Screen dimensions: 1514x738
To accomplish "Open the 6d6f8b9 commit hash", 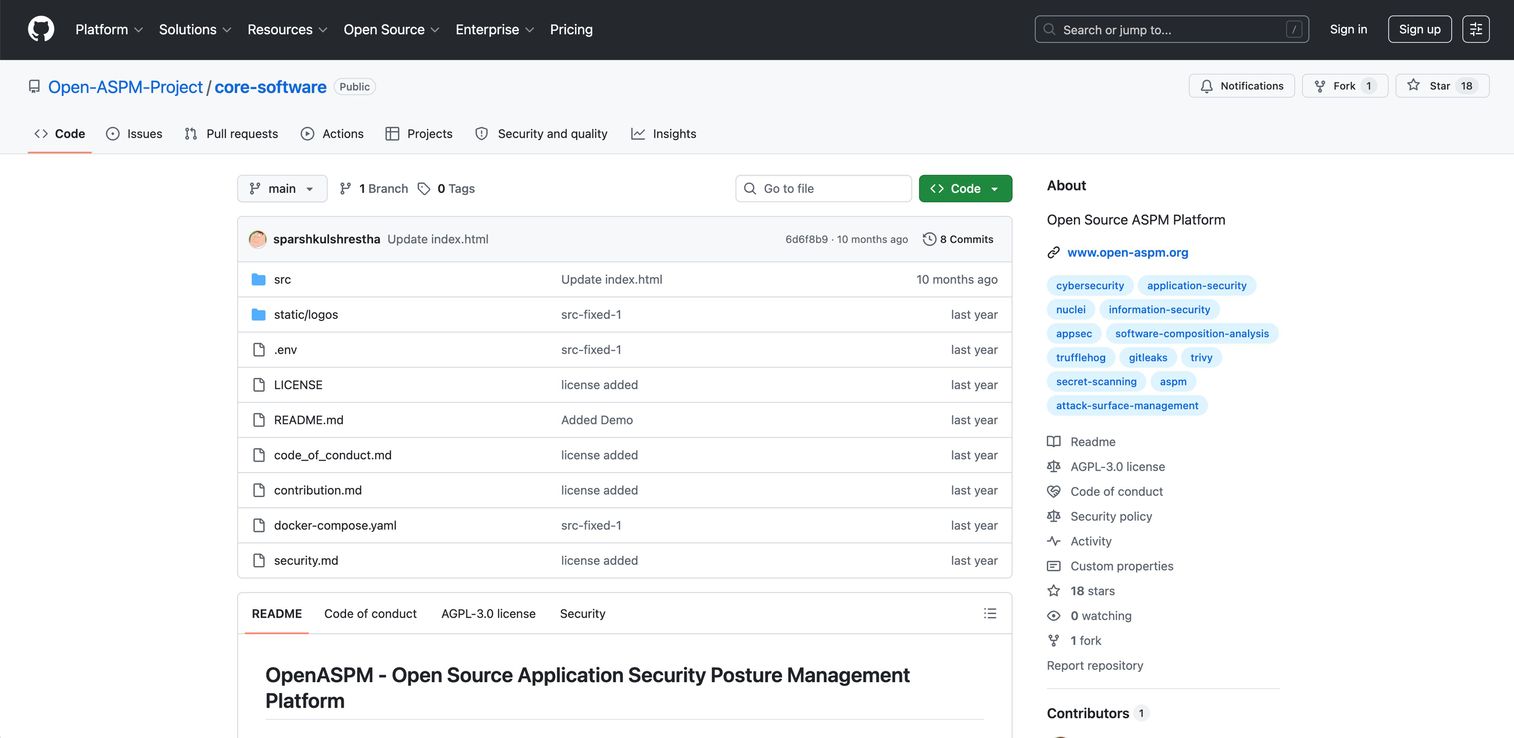I will [806, 239].
